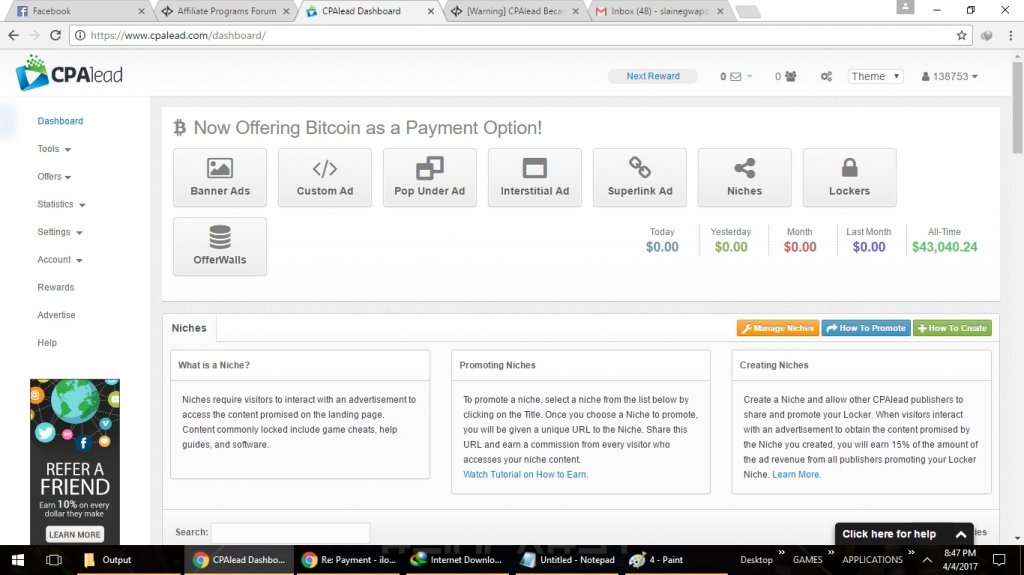Screen dimensions: 1024x575
Task: Switch to the Warning CPAlead tab
Action: click(513, 11)
